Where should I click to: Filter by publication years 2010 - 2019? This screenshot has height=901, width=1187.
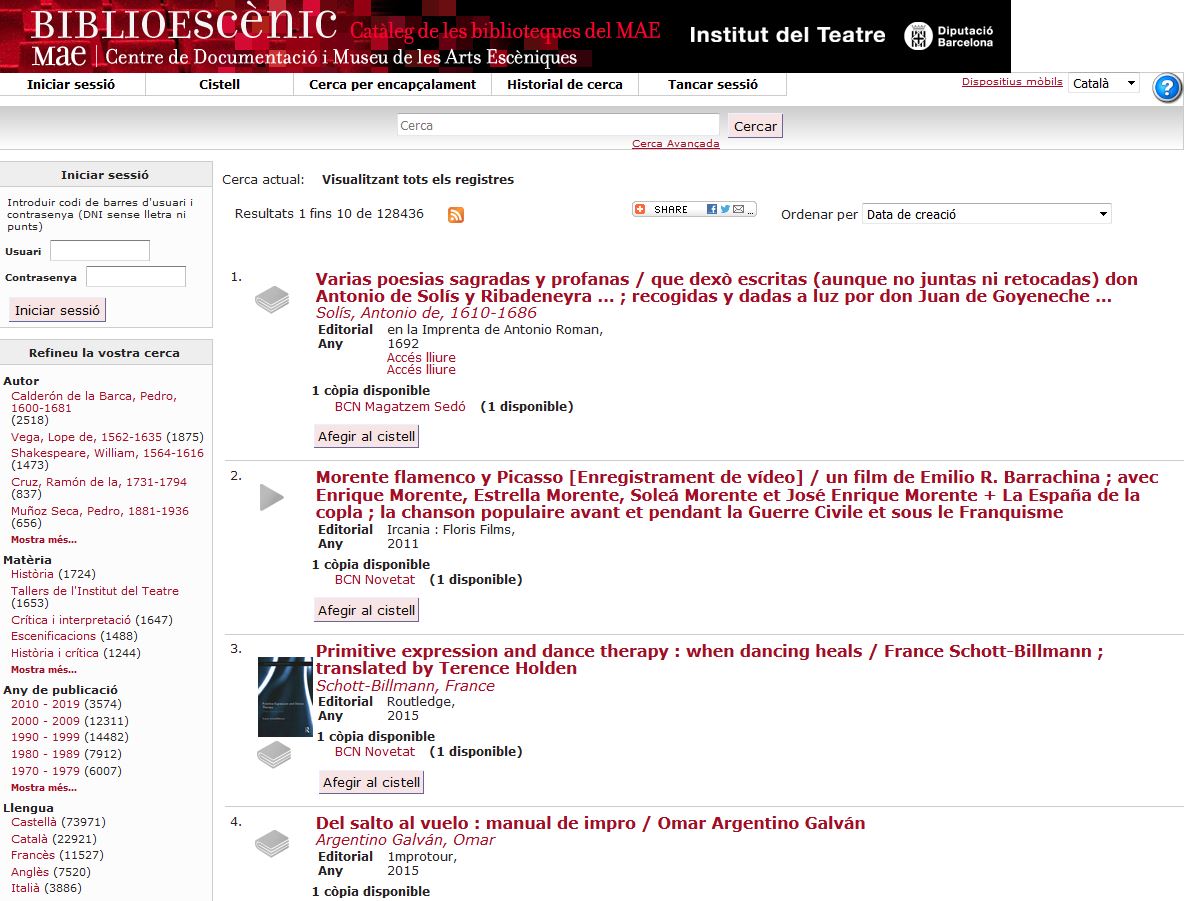(45, 704)
